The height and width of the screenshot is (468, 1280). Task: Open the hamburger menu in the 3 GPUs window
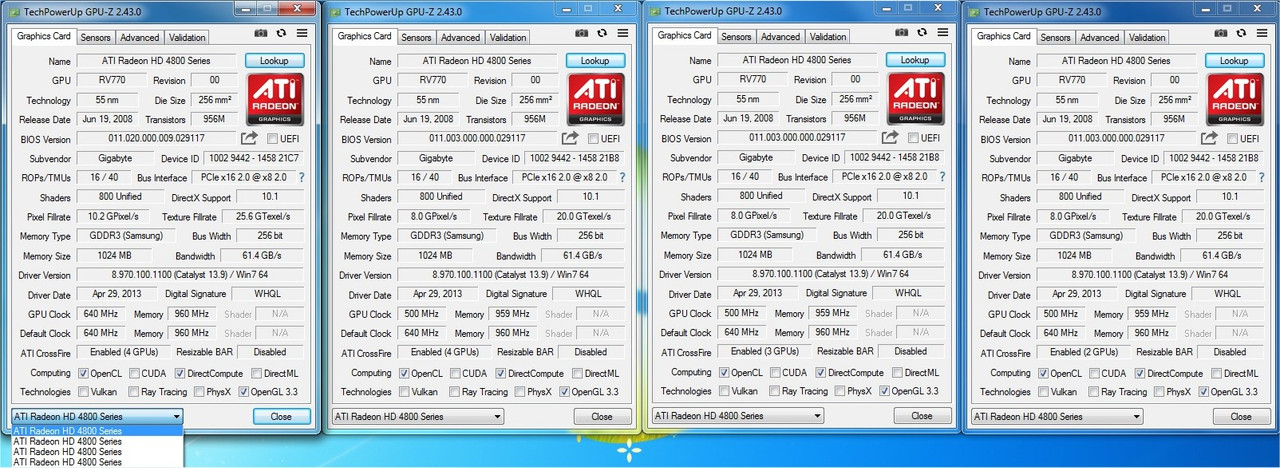point(942,33)
